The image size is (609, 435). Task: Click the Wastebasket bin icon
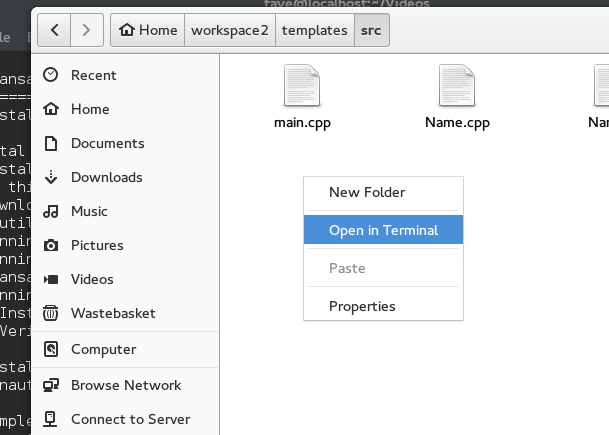click(51, 313)
